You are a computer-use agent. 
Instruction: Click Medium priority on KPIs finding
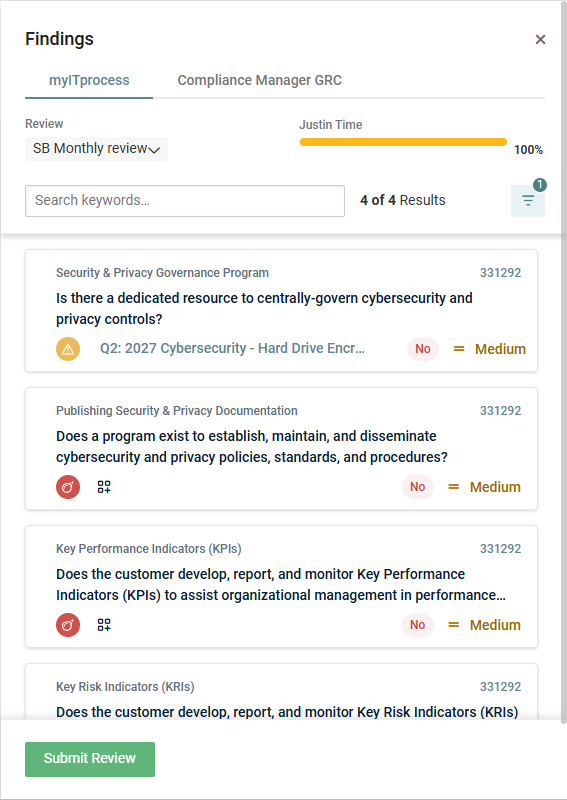click(485, 625)
